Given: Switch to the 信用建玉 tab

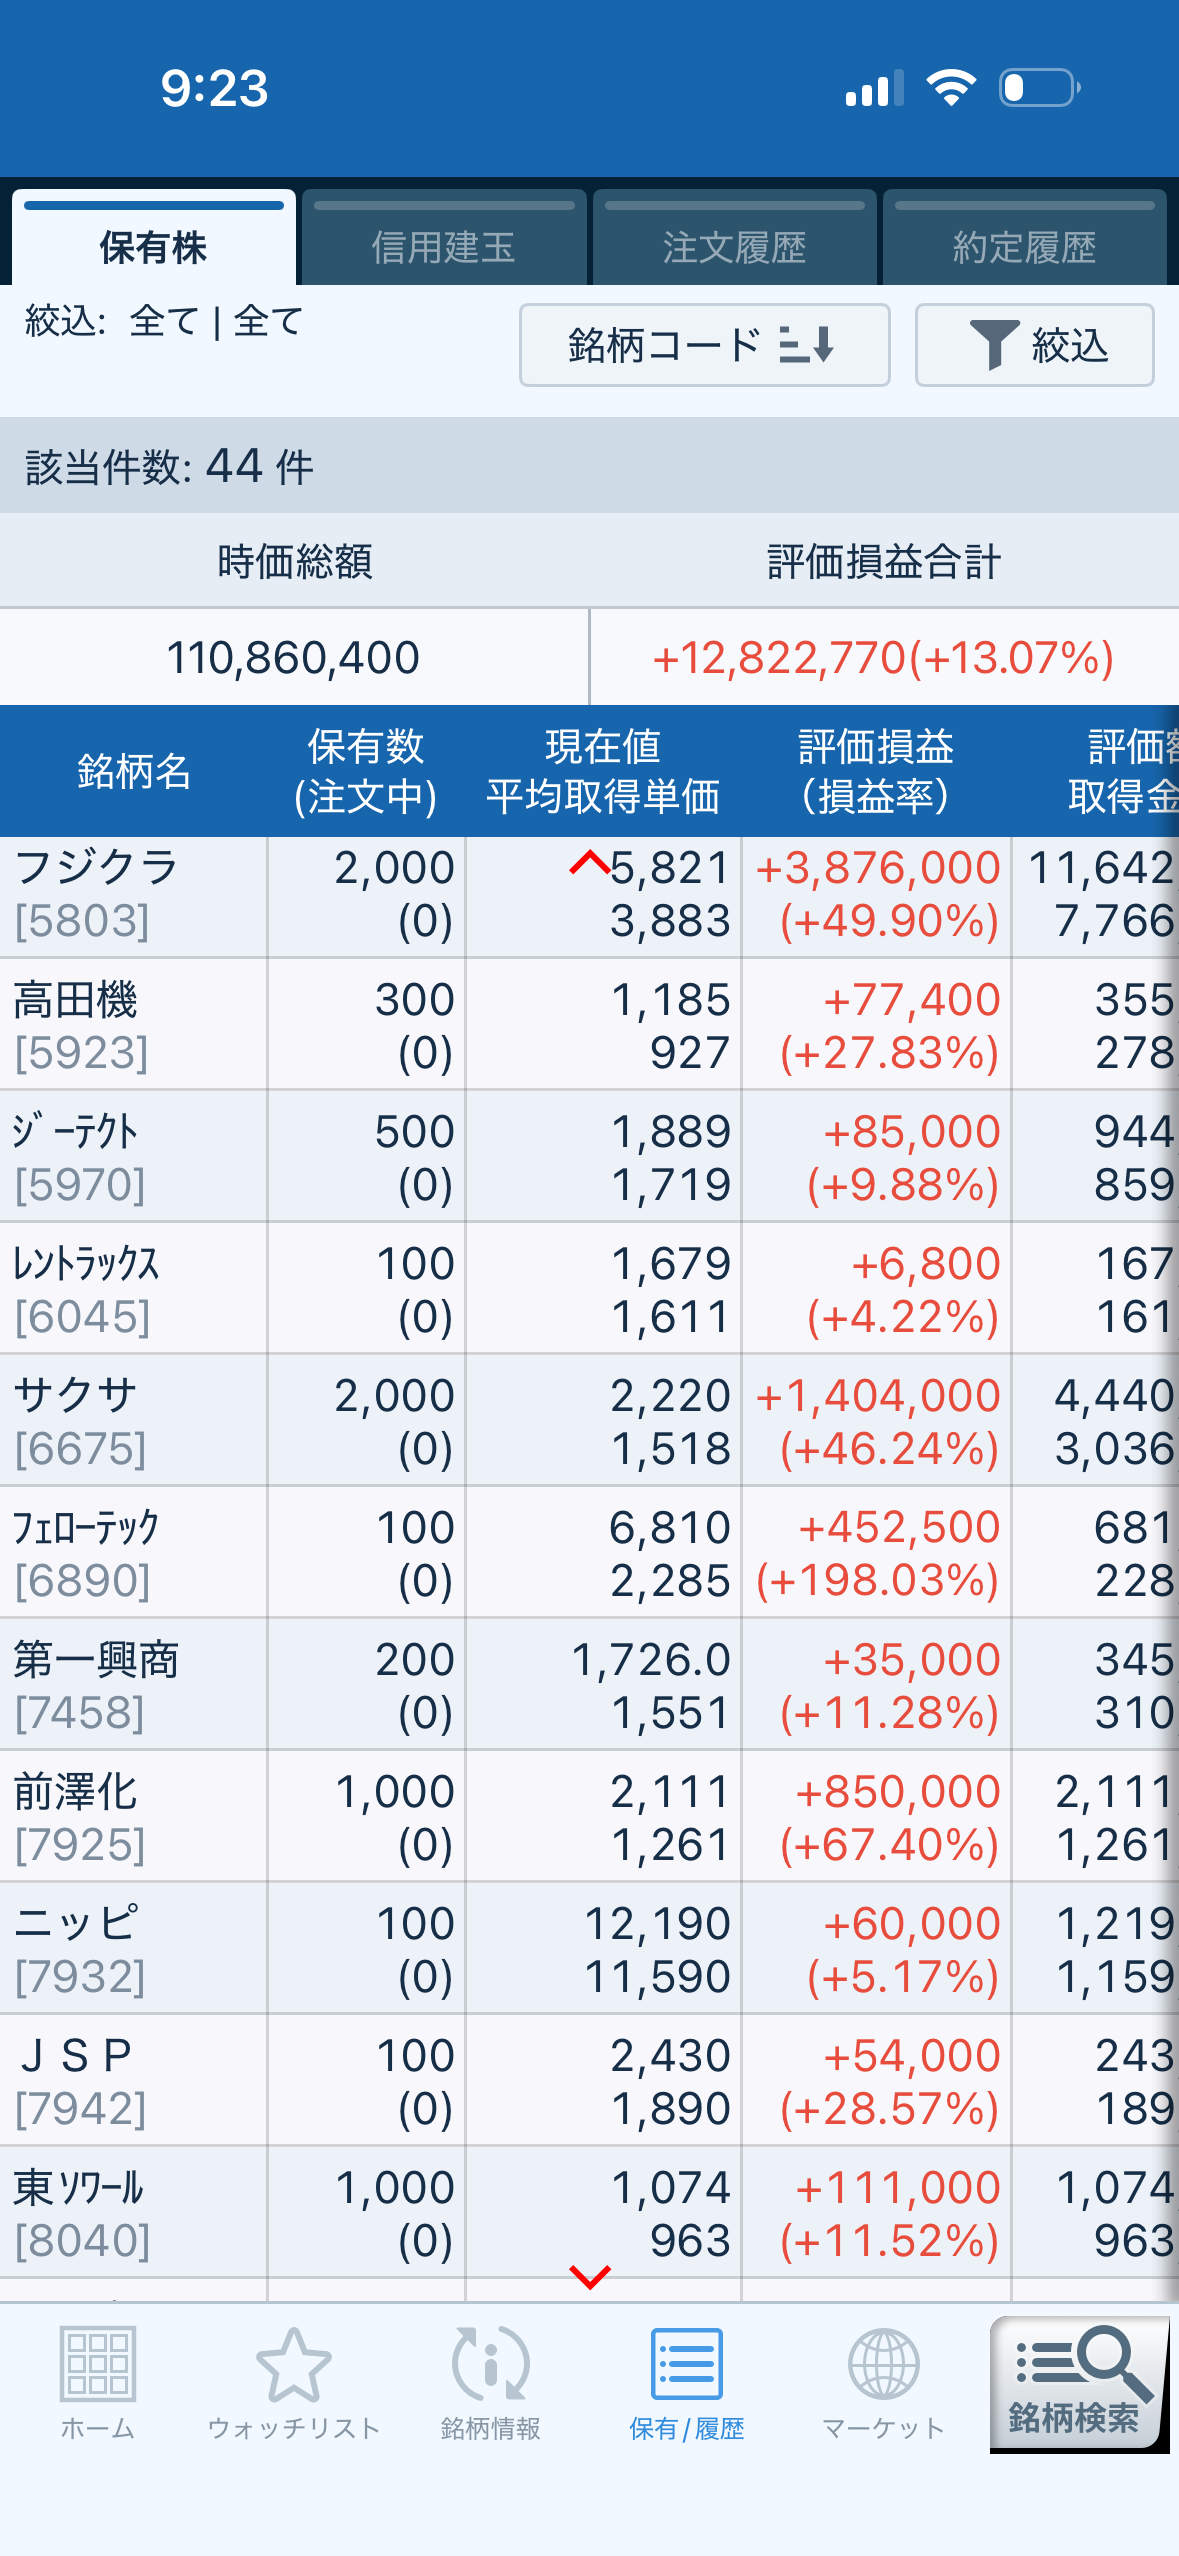Looking at the screenshot, I should 443,247.
